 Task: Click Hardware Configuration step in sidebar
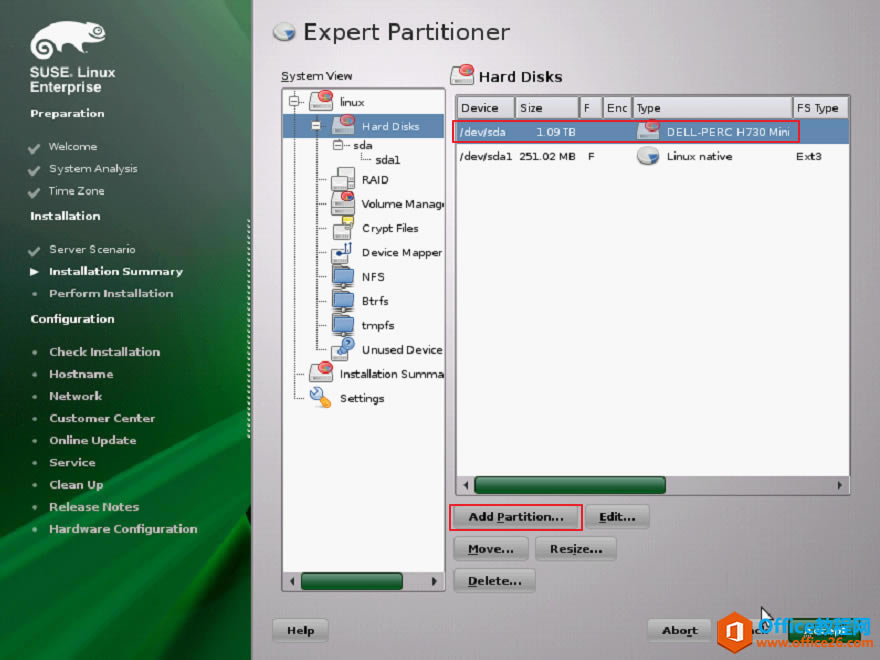(123, 529)
